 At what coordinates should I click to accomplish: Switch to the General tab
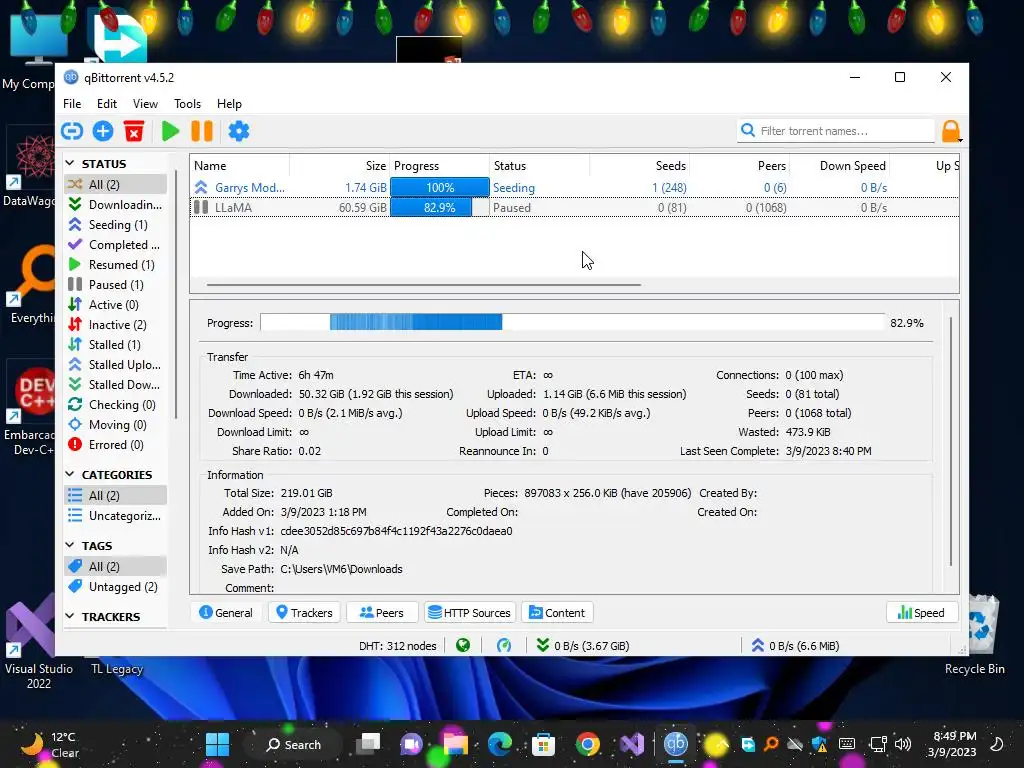pos(226,613)
